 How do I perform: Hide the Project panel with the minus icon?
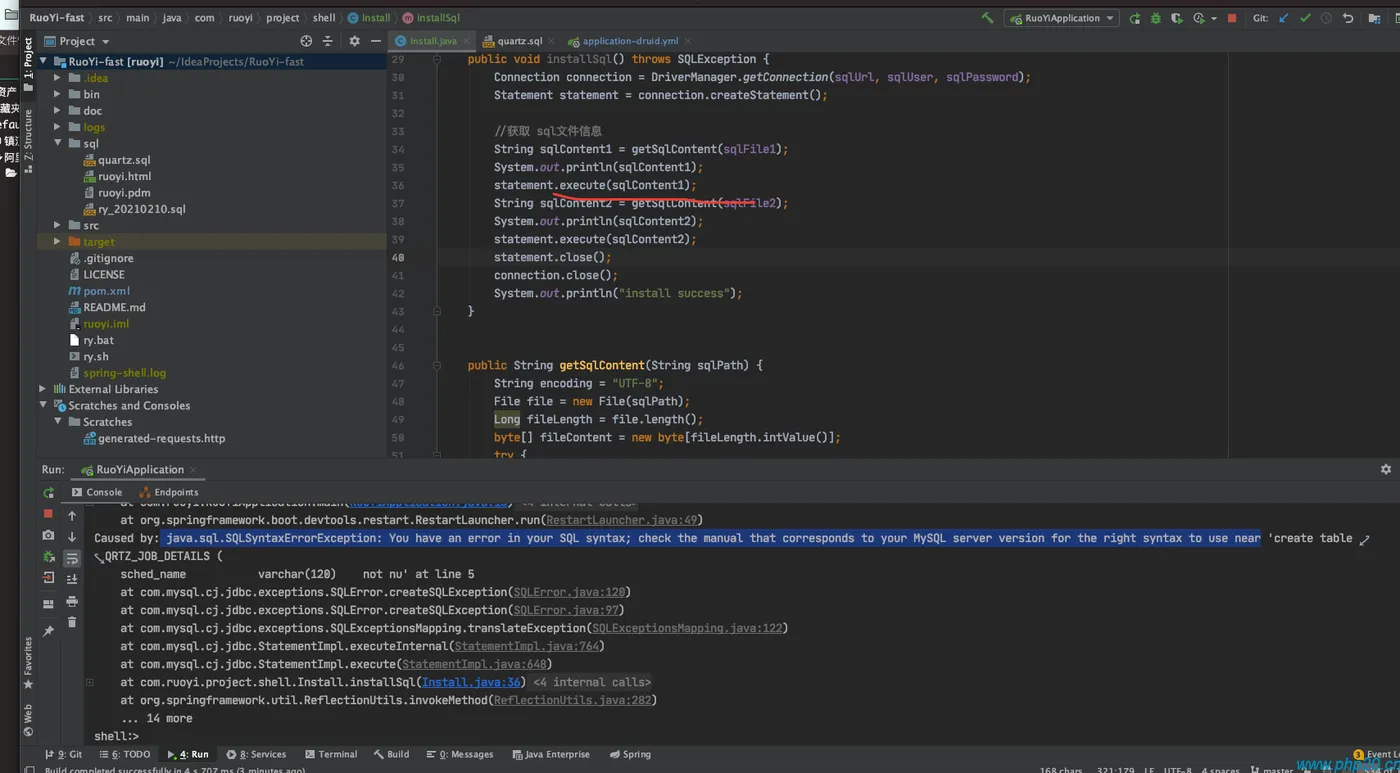(x=375, y=41)
